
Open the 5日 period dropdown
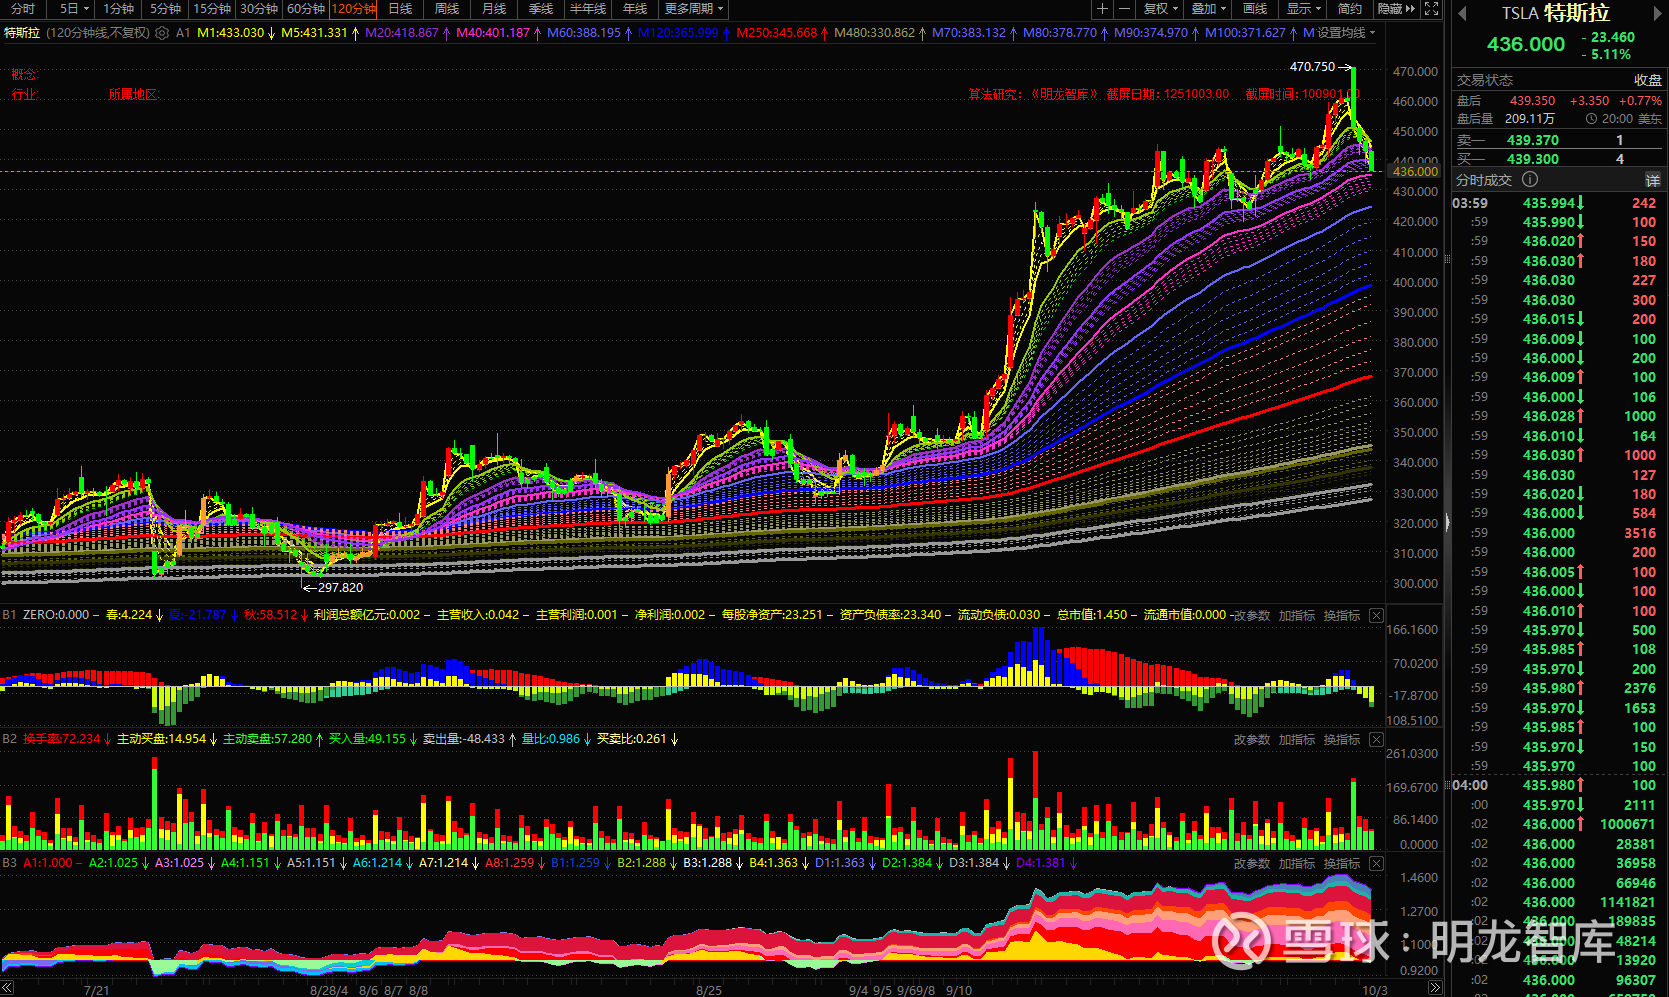pyautogui.click(x=74, y=9)
